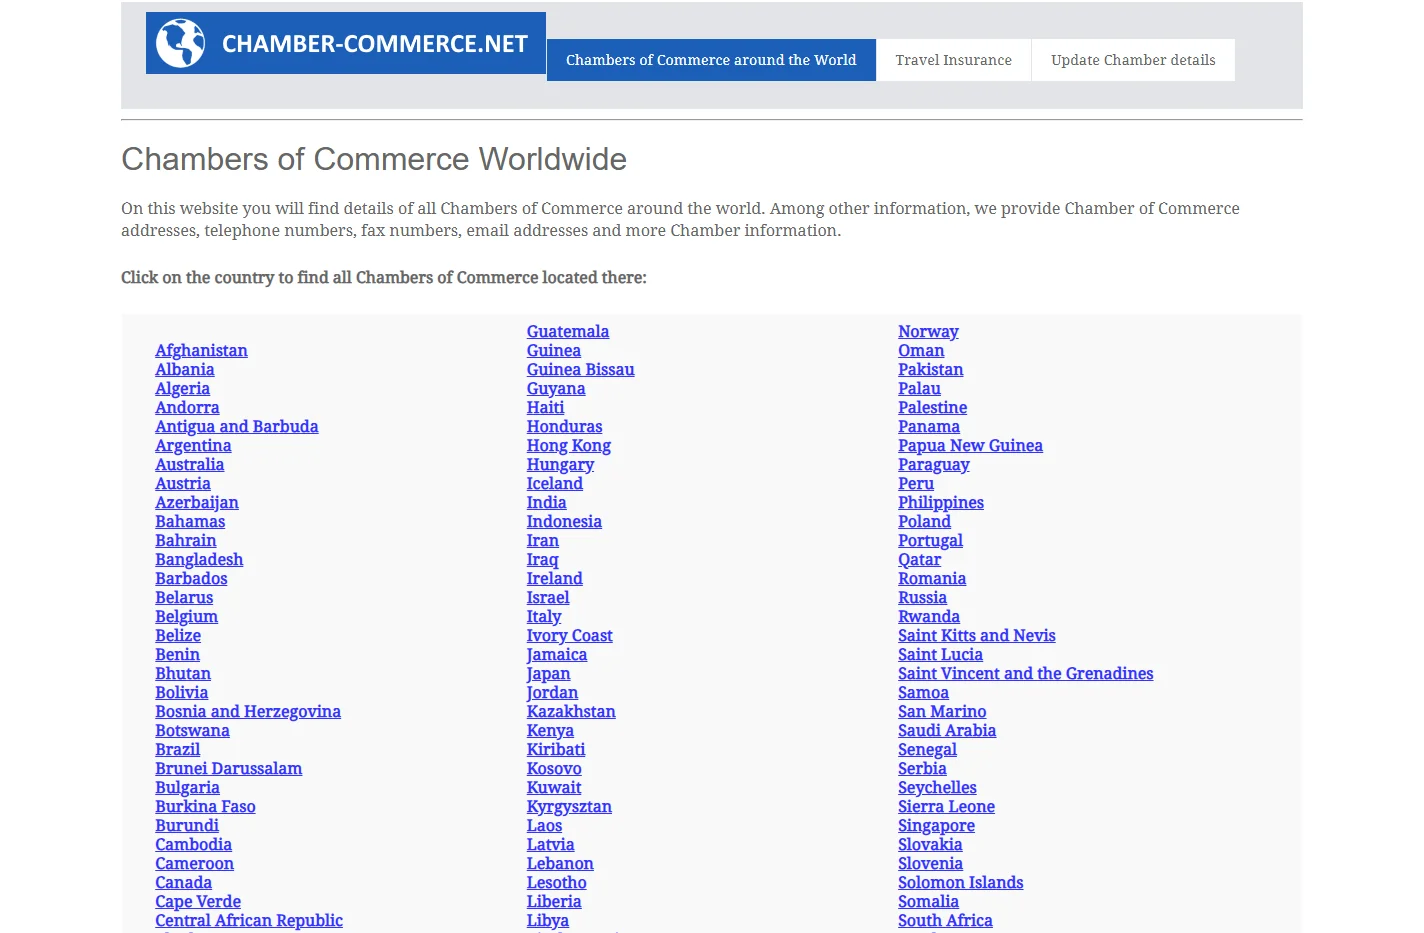Open Update Chamber details tab

coord(1133,60)
